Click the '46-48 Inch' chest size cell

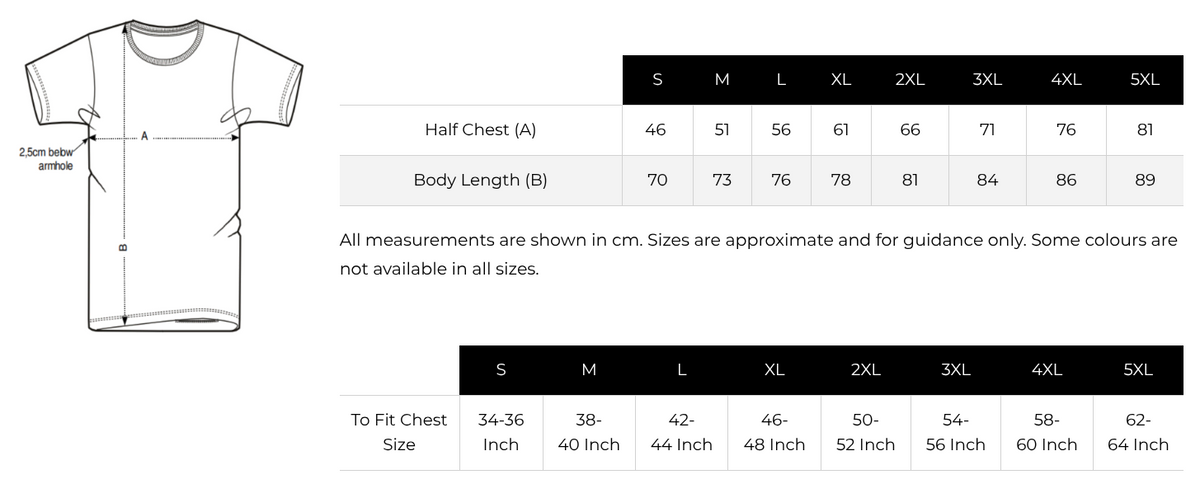point(774,432)
